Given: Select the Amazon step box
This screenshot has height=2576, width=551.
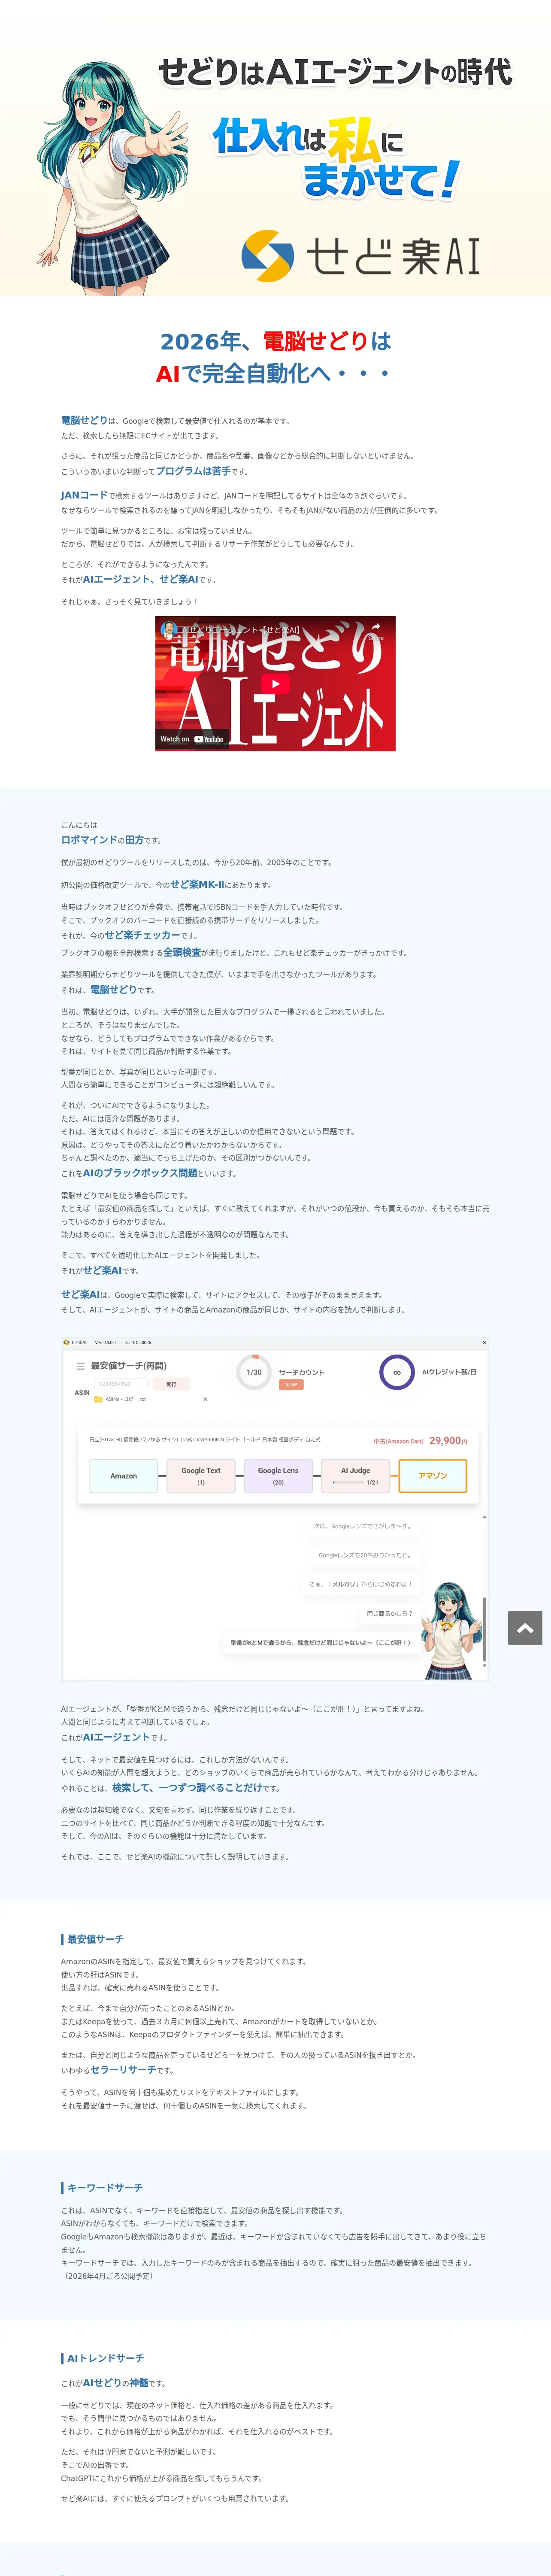Looking at the screenshot, I should 124,1476.
